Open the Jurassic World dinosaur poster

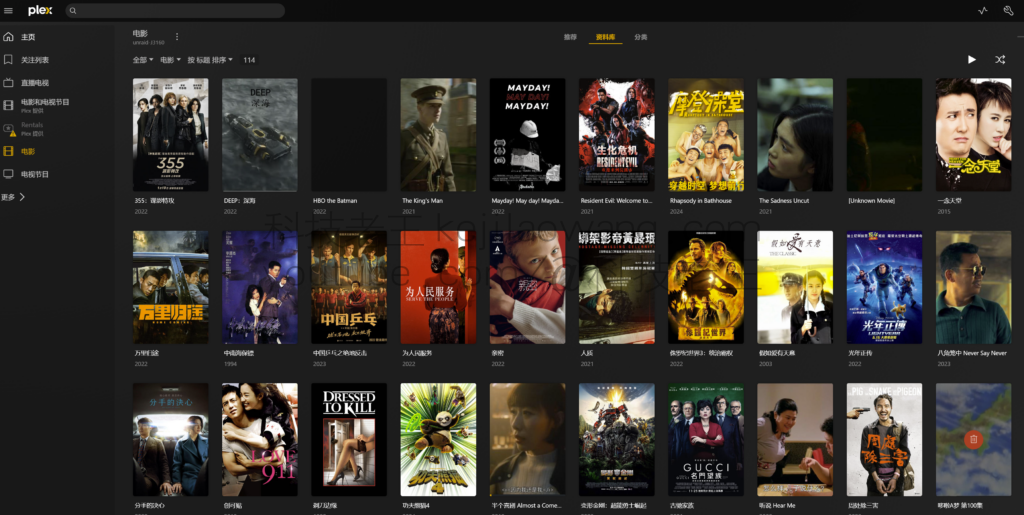click(x=706, y=287)
